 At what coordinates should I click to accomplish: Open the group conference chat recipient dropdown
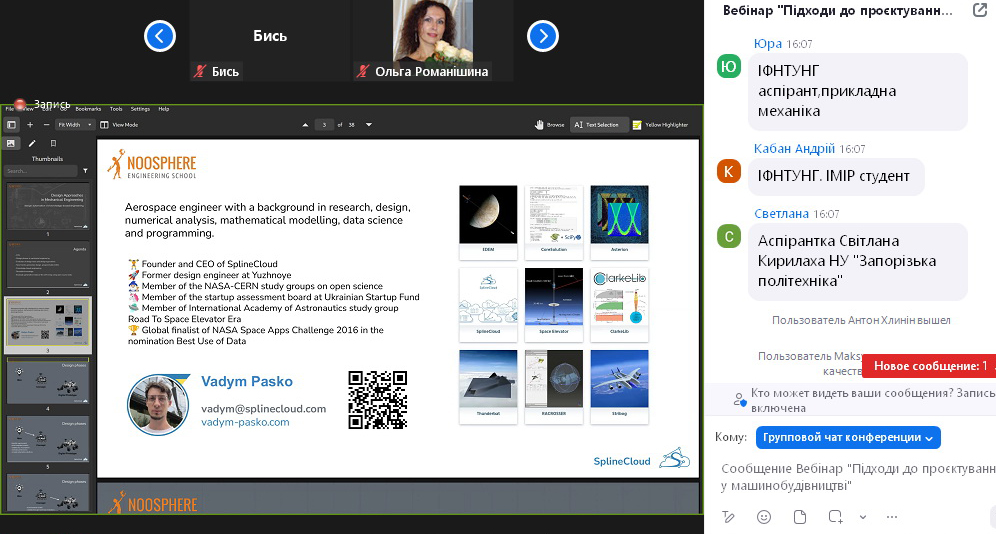848,437
